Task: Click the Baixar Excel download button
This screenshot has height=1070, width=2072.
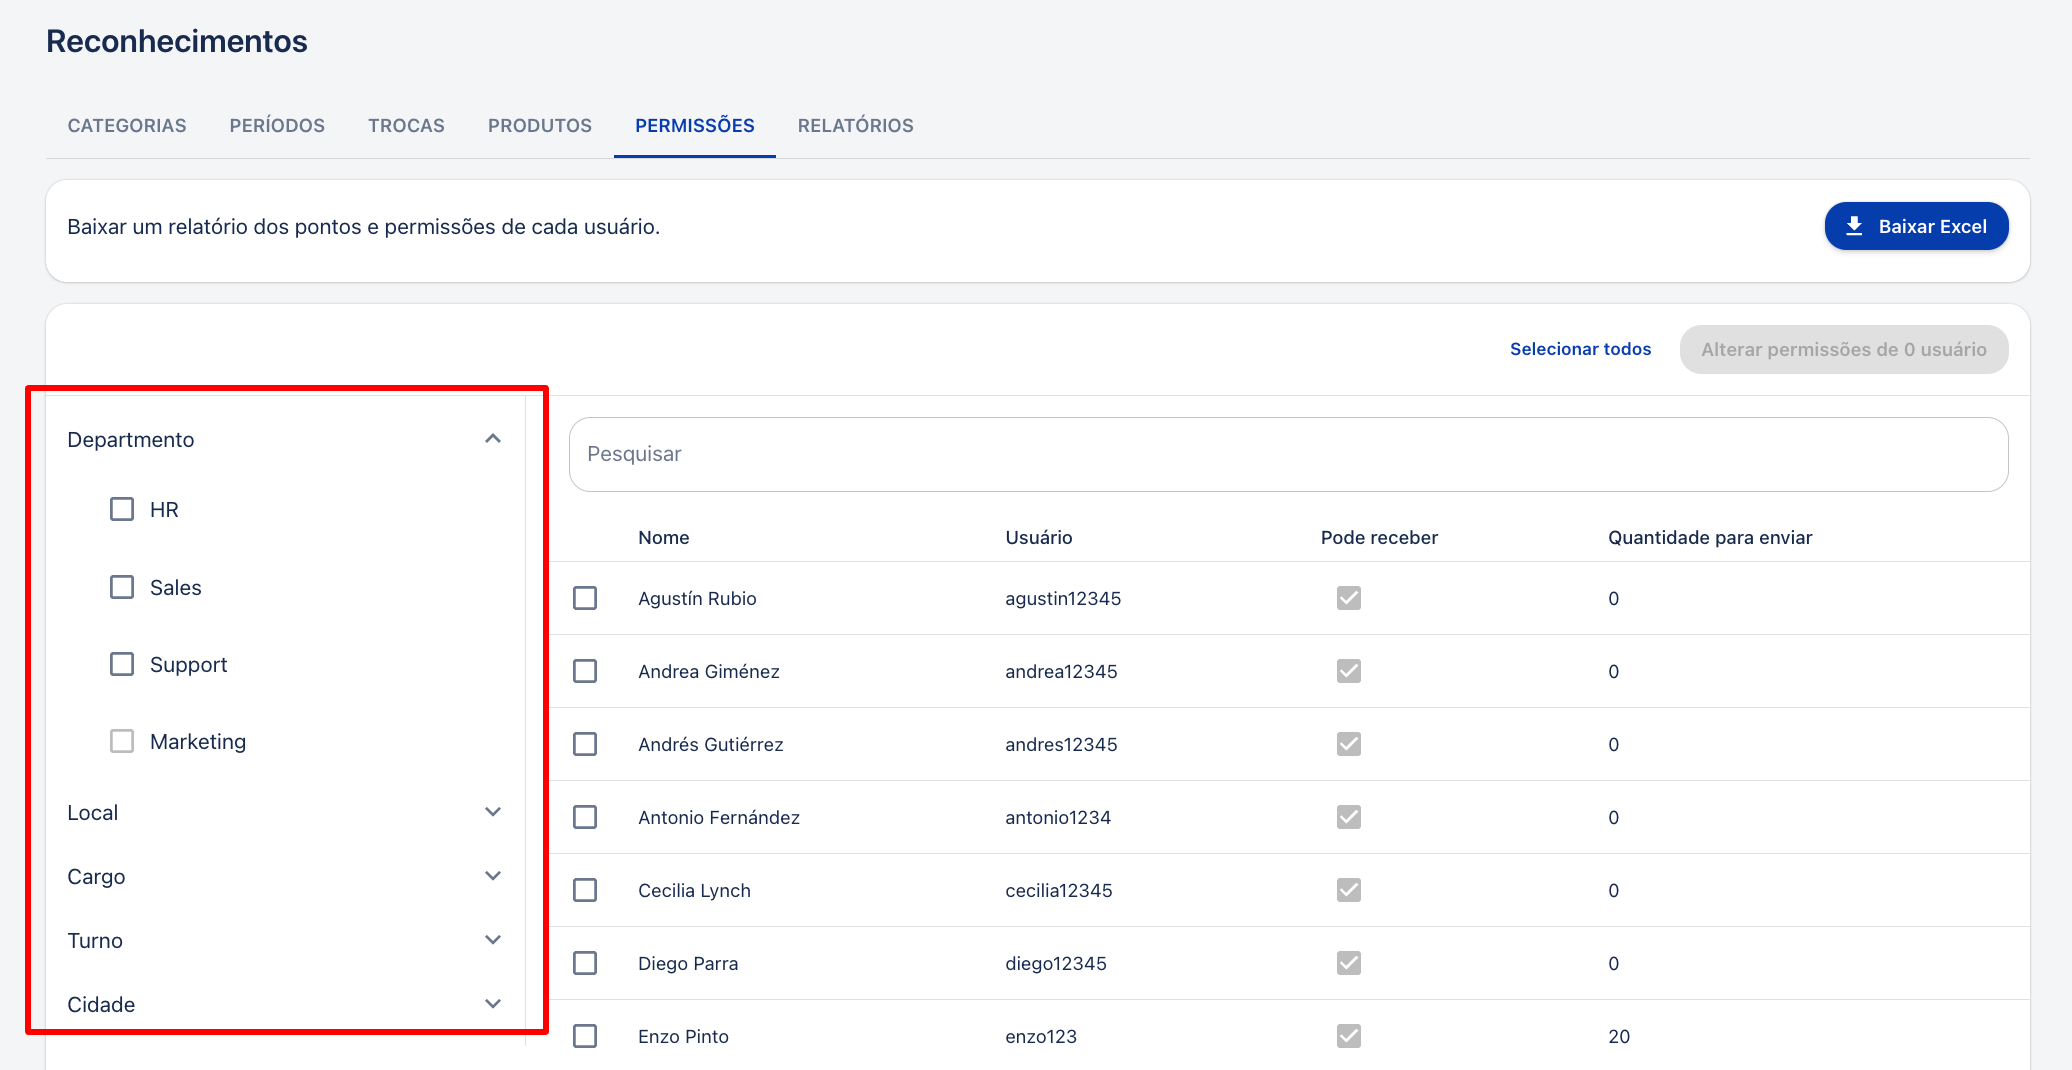Action: 1916,226
